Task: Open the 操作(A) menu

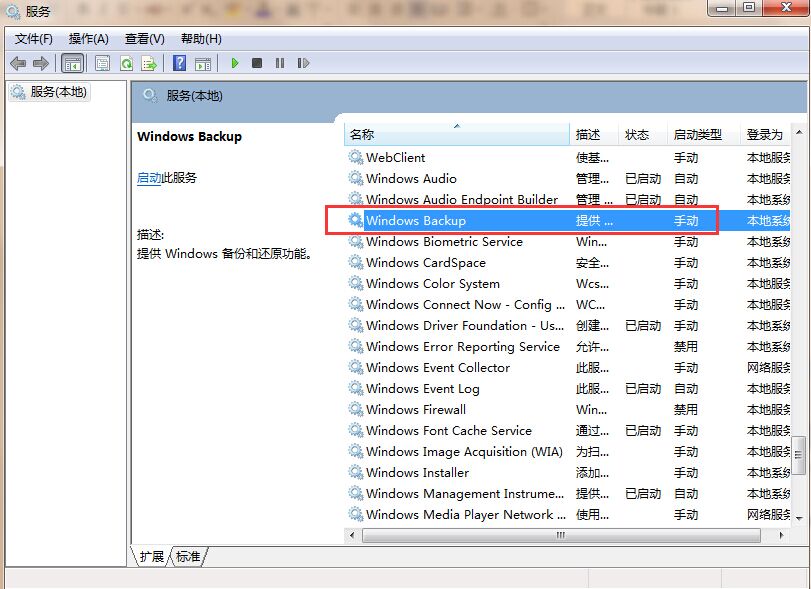Action: coord(88,39)
